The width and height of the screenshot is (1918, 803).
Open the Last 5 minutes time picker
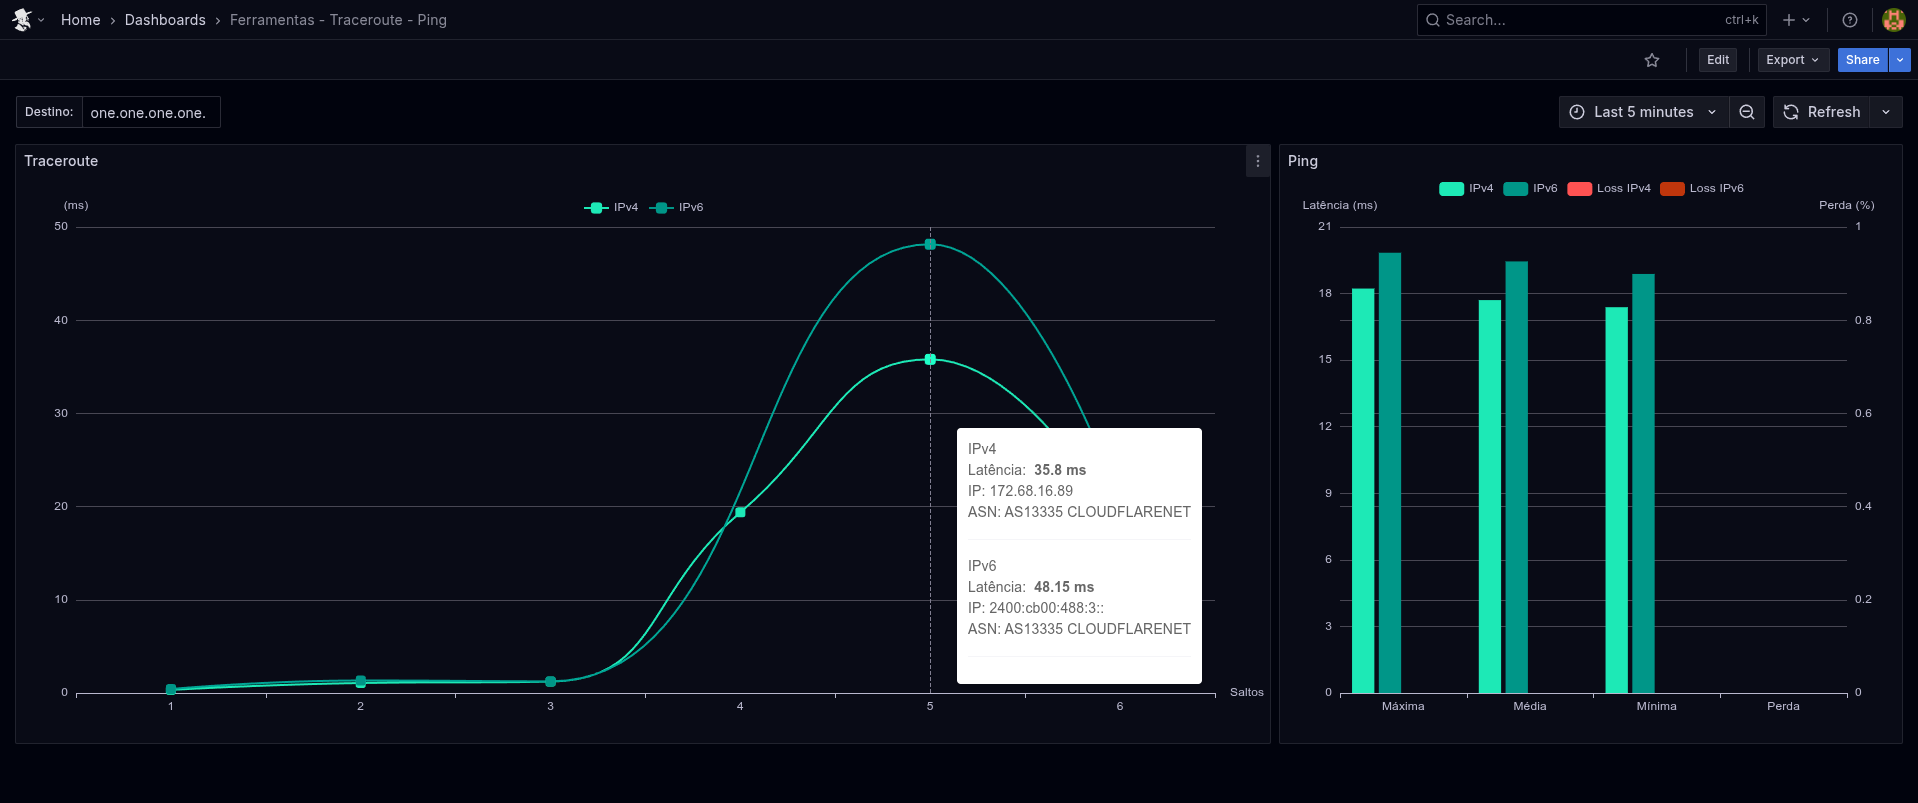point(1643,112)
